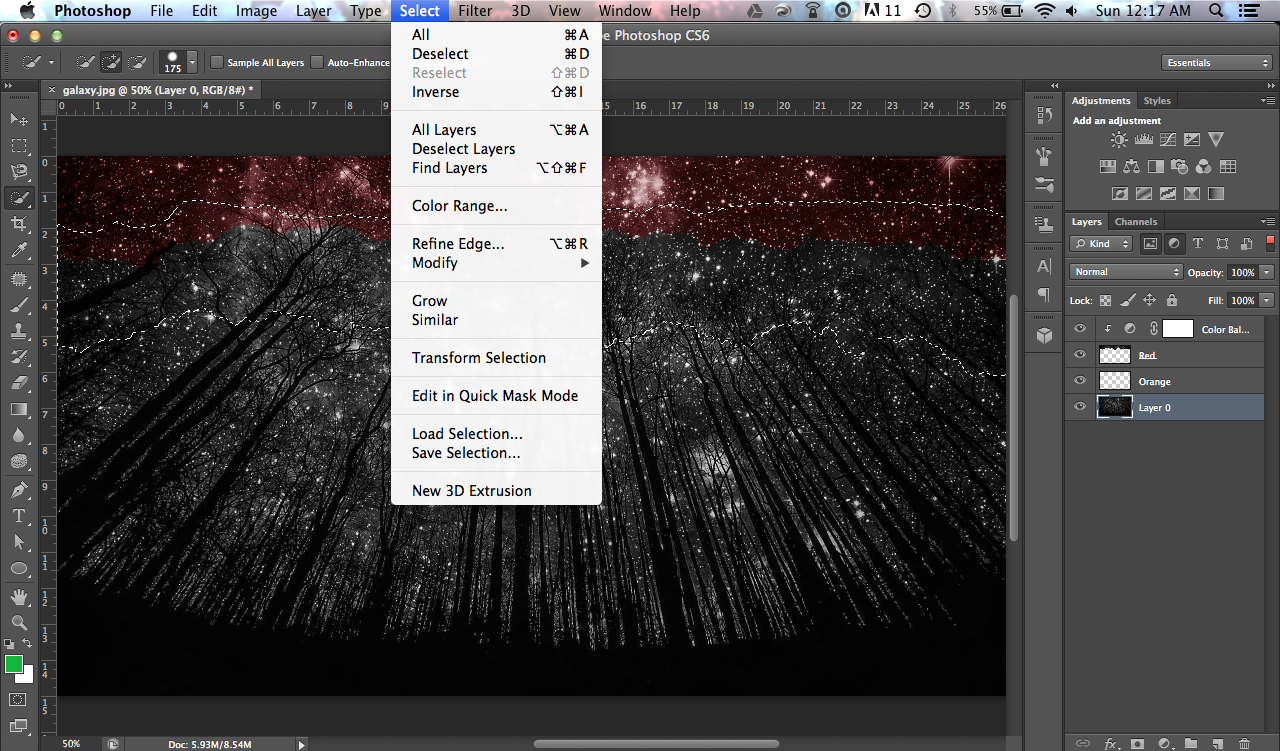Hide the Orange layer
This screenshot has width=1280, height=751.
[x=1080, y=381]
